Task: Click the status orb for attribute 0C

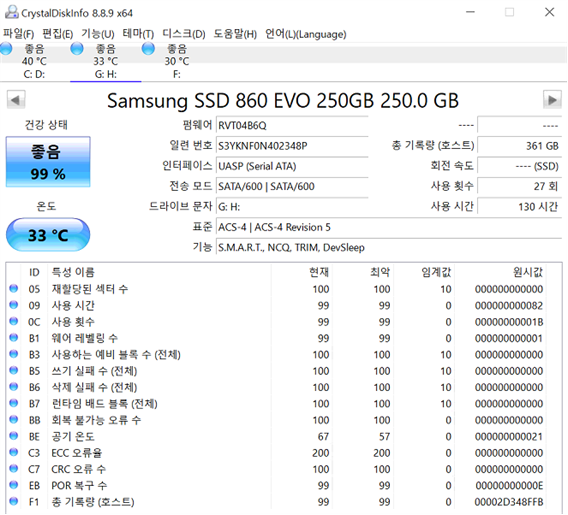Action: point(14,321)
